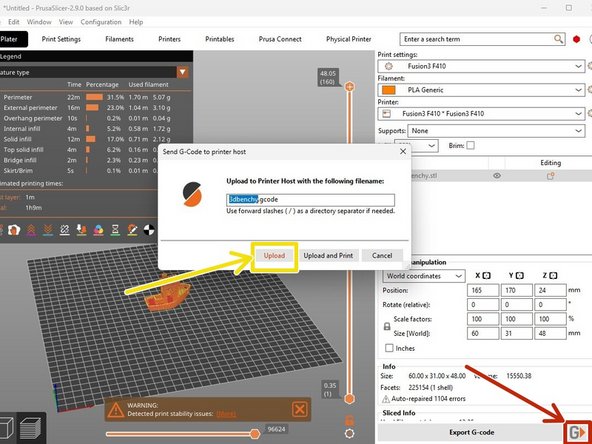Click the custom G-code pencil icon
The image size is (592, 444).
(x=133, y=230)
